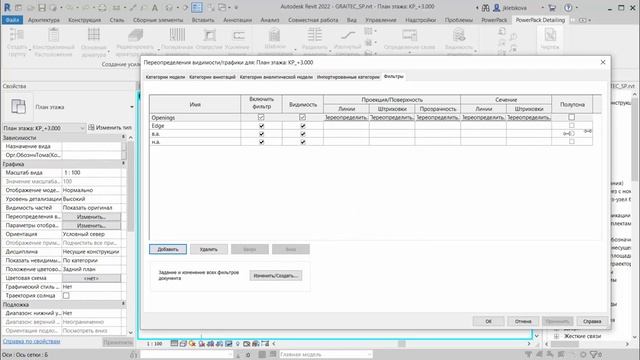640x360 pixels.
Task: Click the Properties panel scroll-down arrow
Action: pyautogui.click(x=131, y=333)
